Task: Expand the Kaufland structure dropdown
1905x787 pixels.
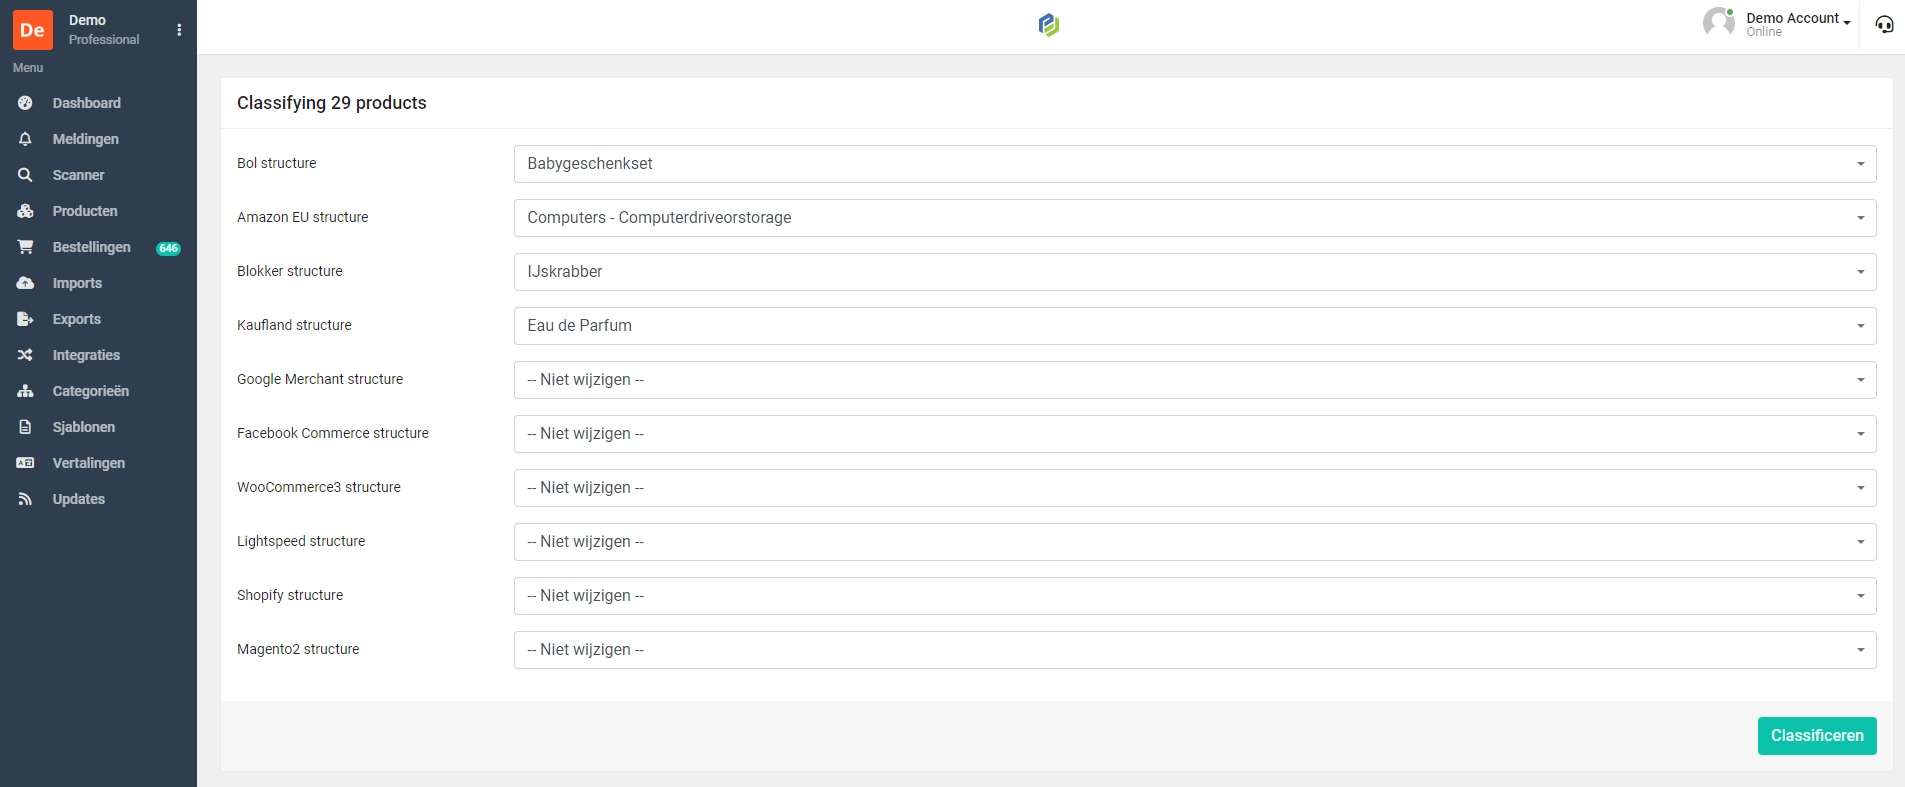Action: (x=1194, y=326)
